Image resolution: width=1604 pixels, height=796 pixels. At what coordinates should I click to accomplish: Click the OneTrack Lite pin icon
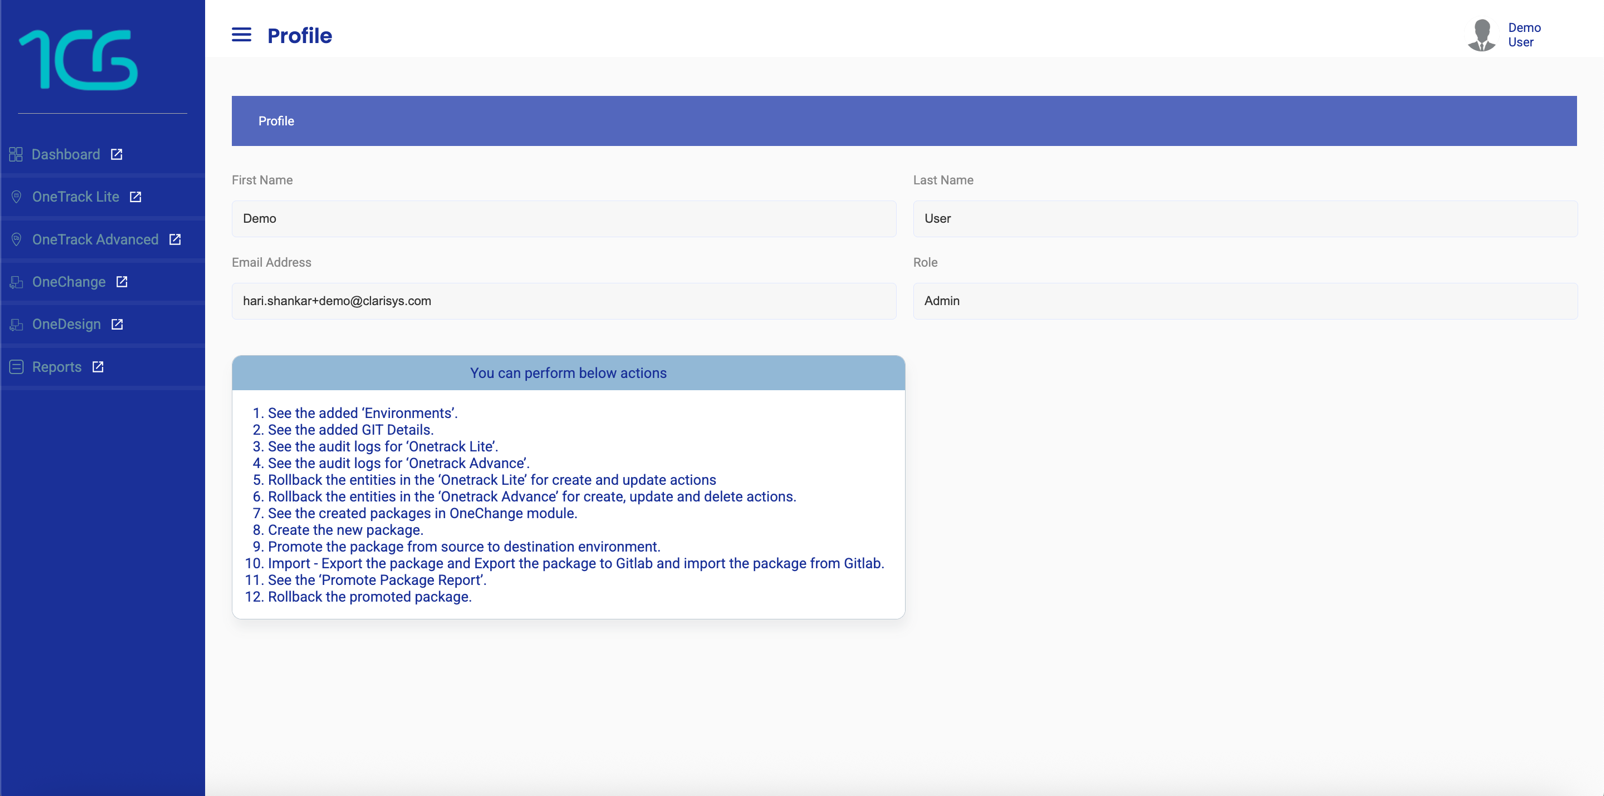point(16,197)
